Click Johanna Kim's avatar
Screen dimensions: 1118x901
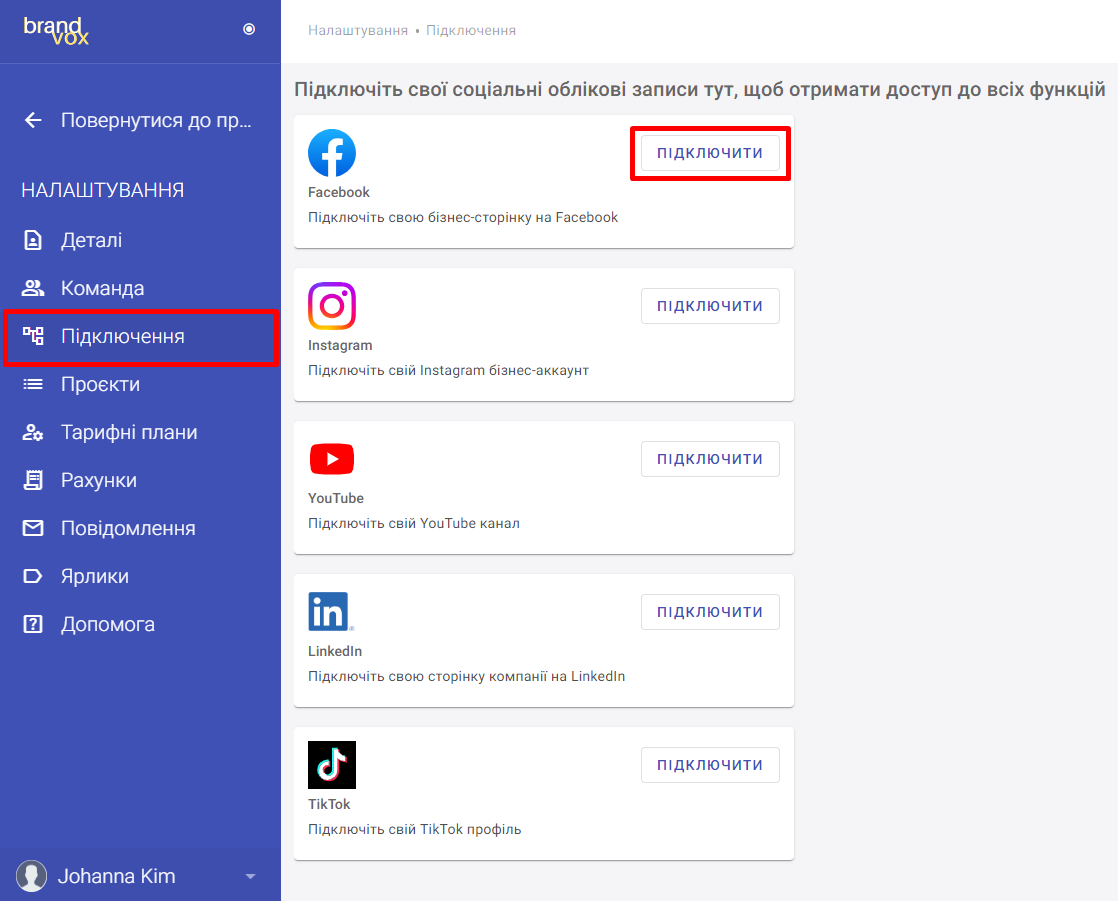[x=31, y=876]
